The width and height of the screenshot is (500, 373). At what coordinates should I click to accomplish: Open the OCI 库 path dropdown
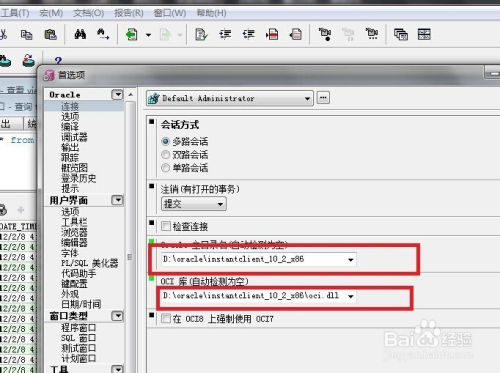pyautogui.click(x=350, y=296)
